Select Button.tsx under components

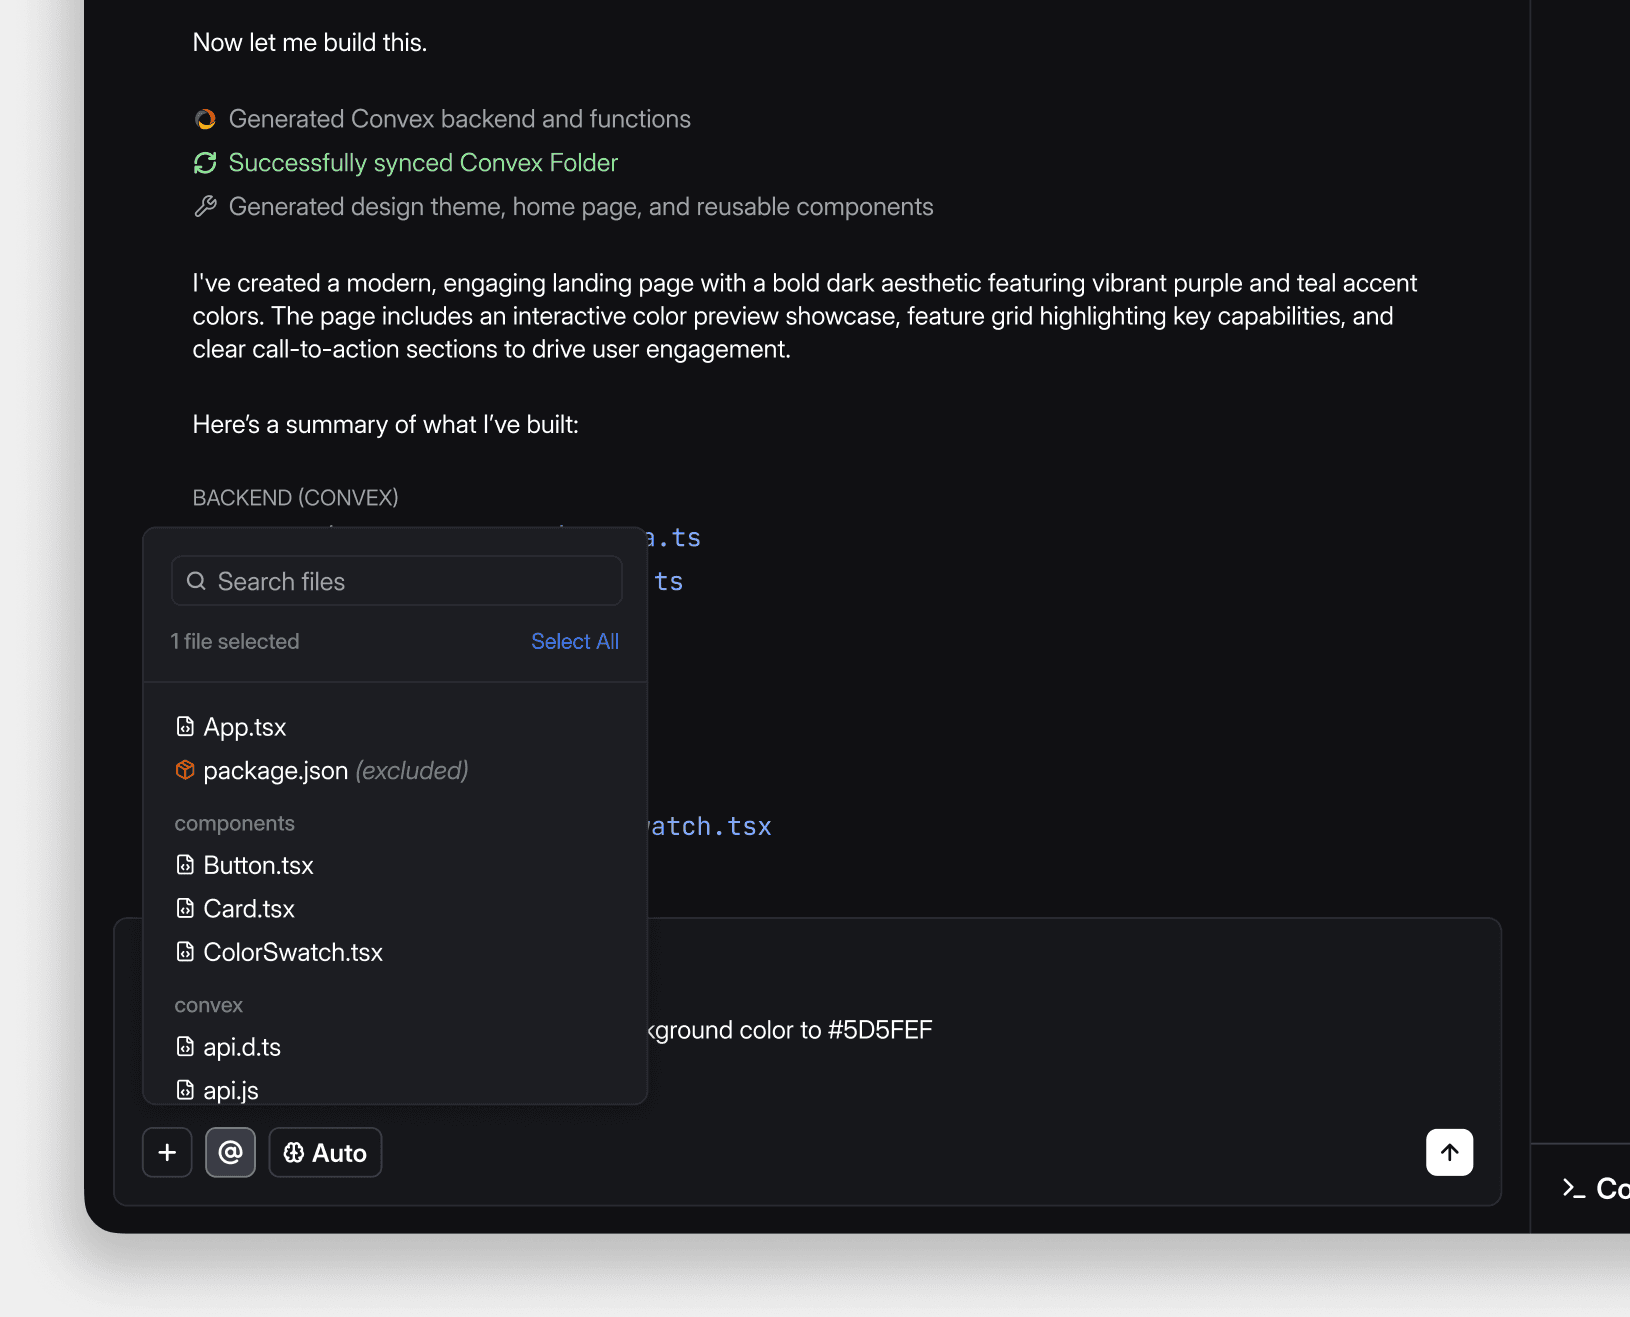point(257,865)
